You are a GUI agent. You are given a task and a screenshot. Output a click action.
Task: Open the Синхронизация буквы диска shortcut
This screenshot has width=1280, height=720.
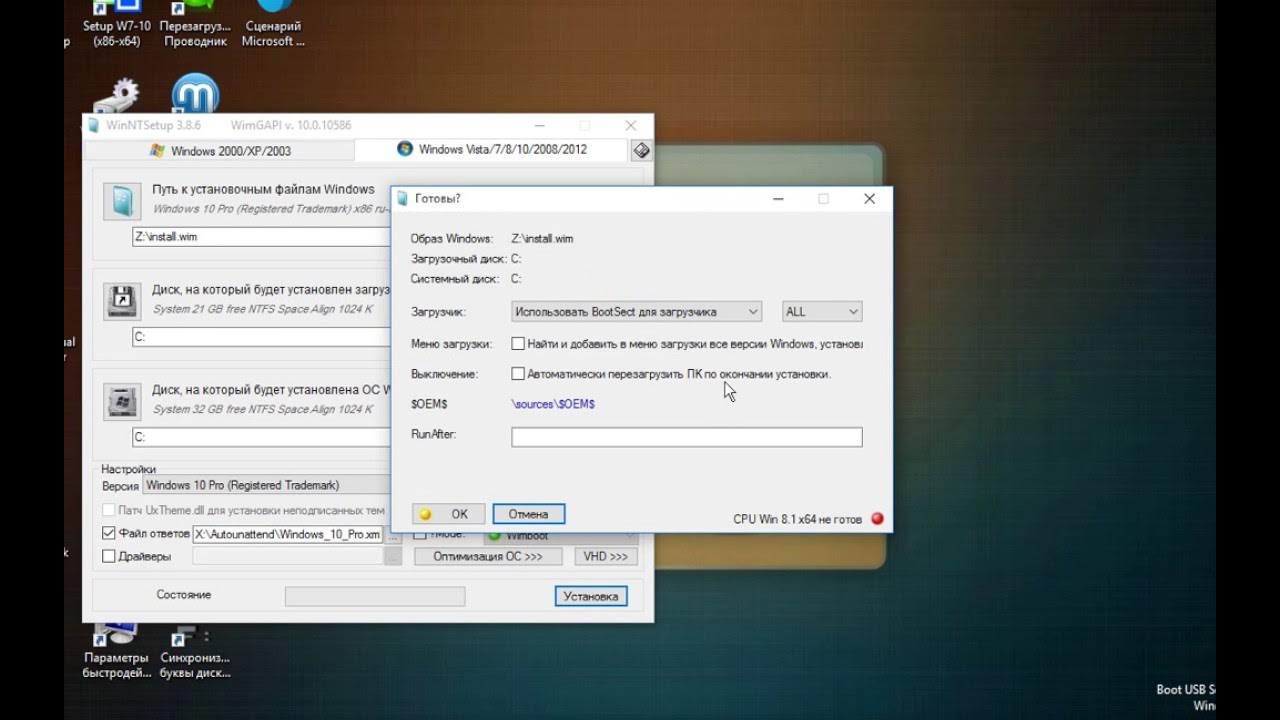coord(195,650)
